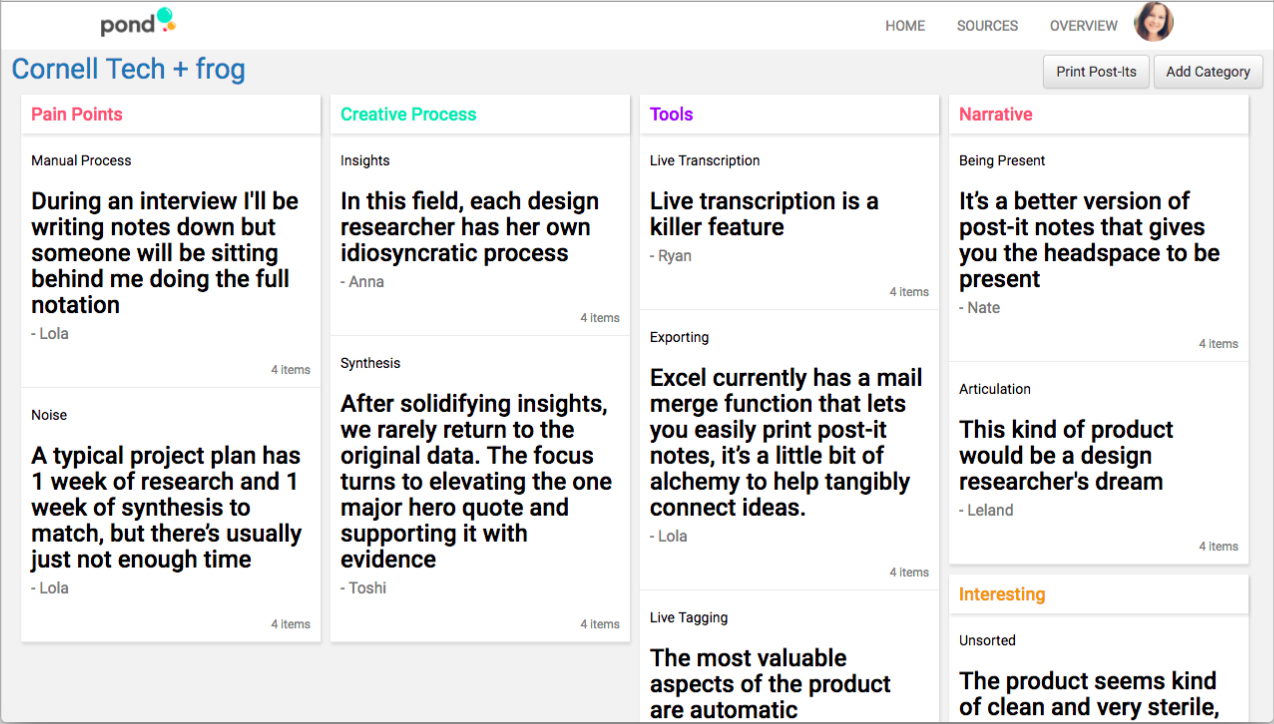Viewport: 1274px width, 724px height.
Task: Click the '- Toshi' author name
Action: tap(363, 588)
